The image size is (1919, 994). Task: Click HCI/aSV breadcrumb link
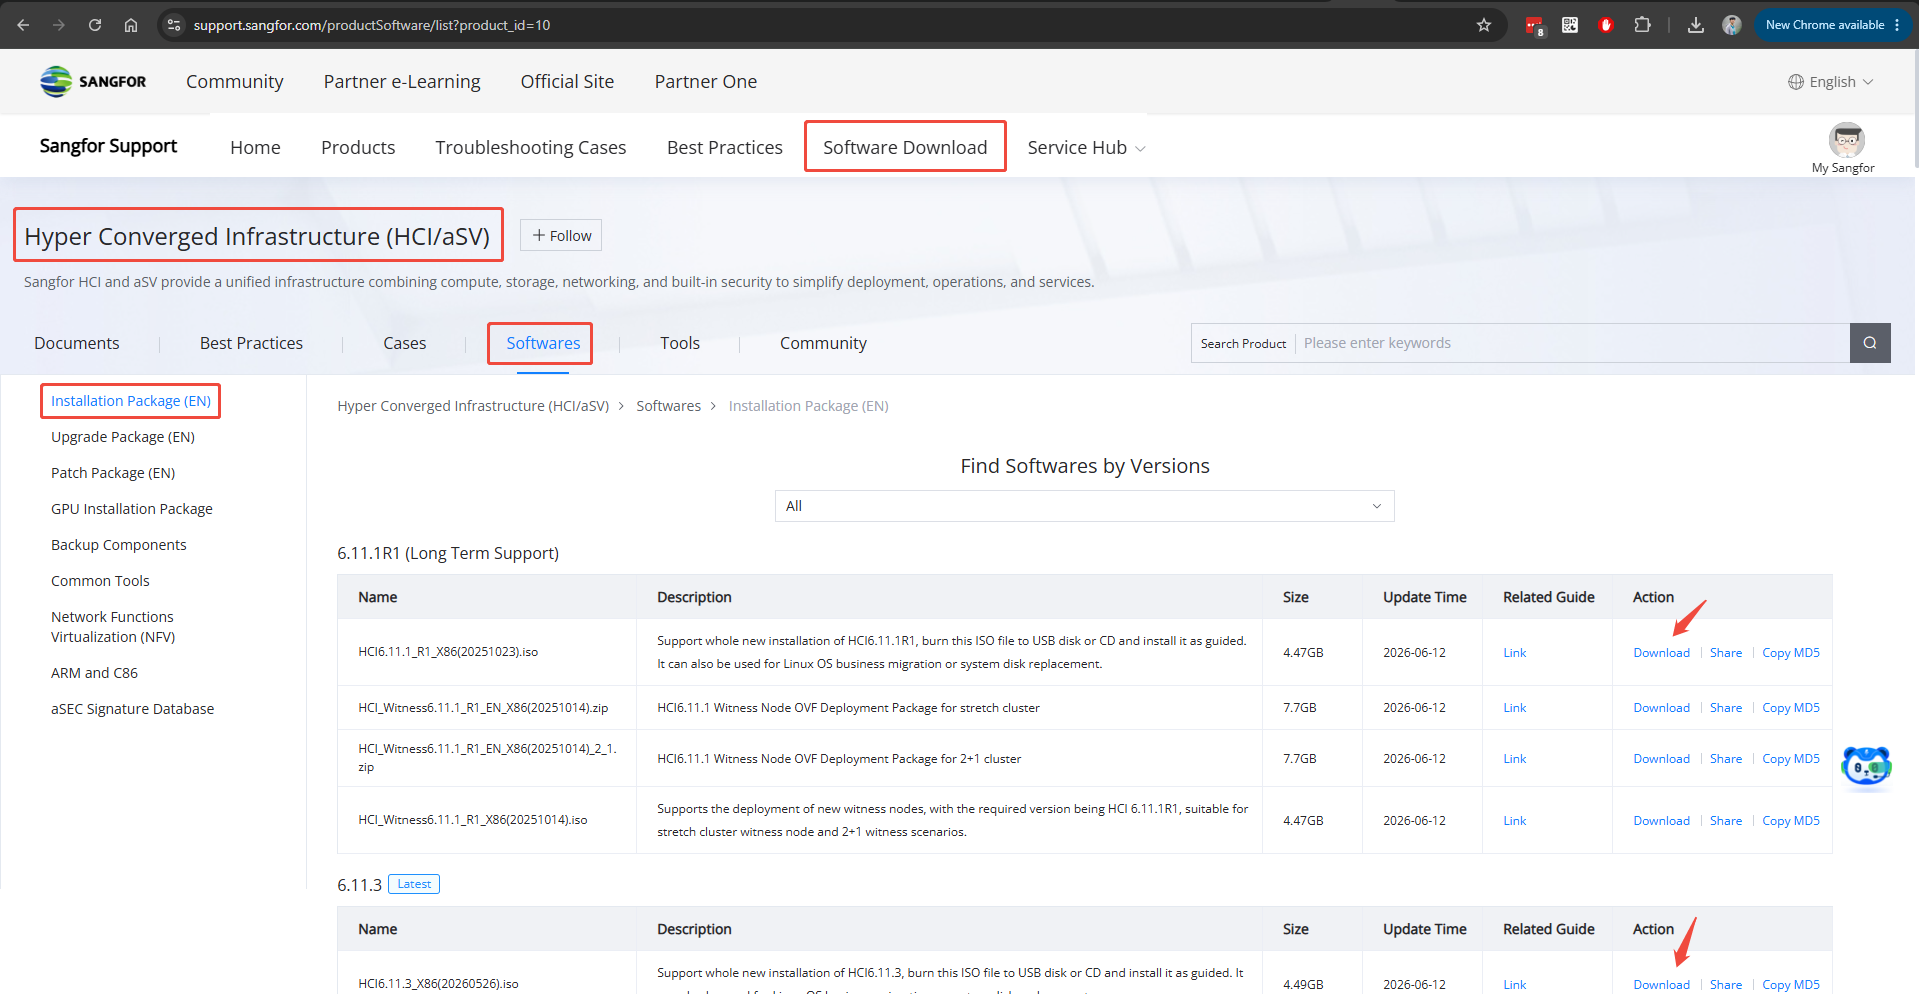(473, 406)
